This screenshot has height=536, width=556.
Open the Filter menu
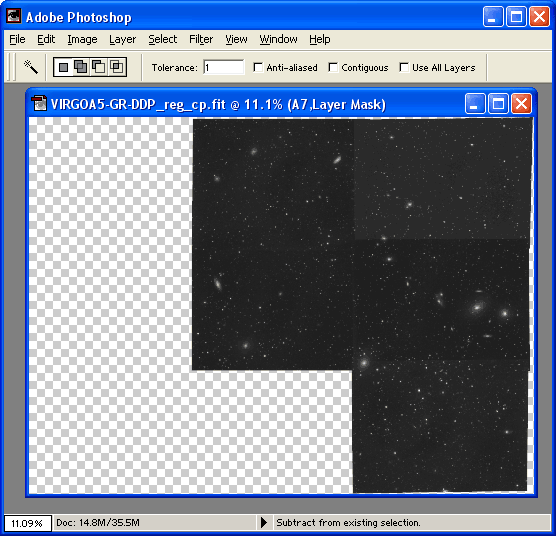click(201, 39)
